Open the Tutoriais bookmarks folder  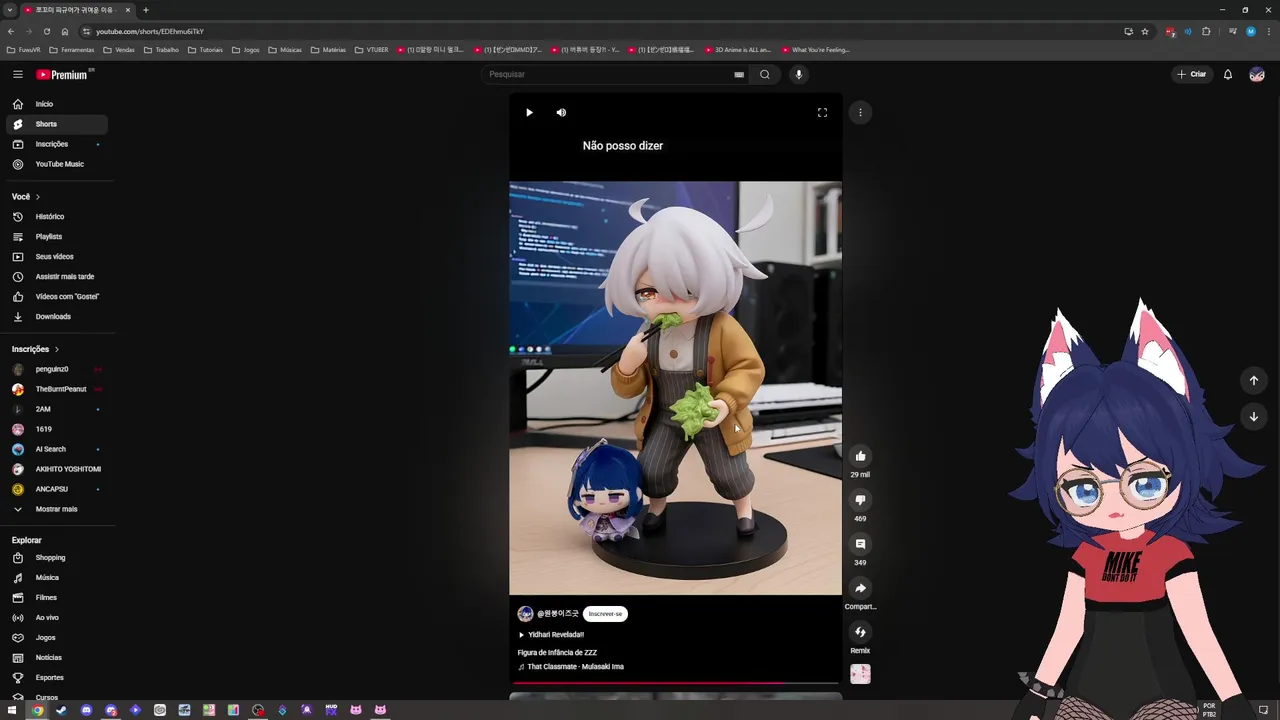(x=205, y=50)
